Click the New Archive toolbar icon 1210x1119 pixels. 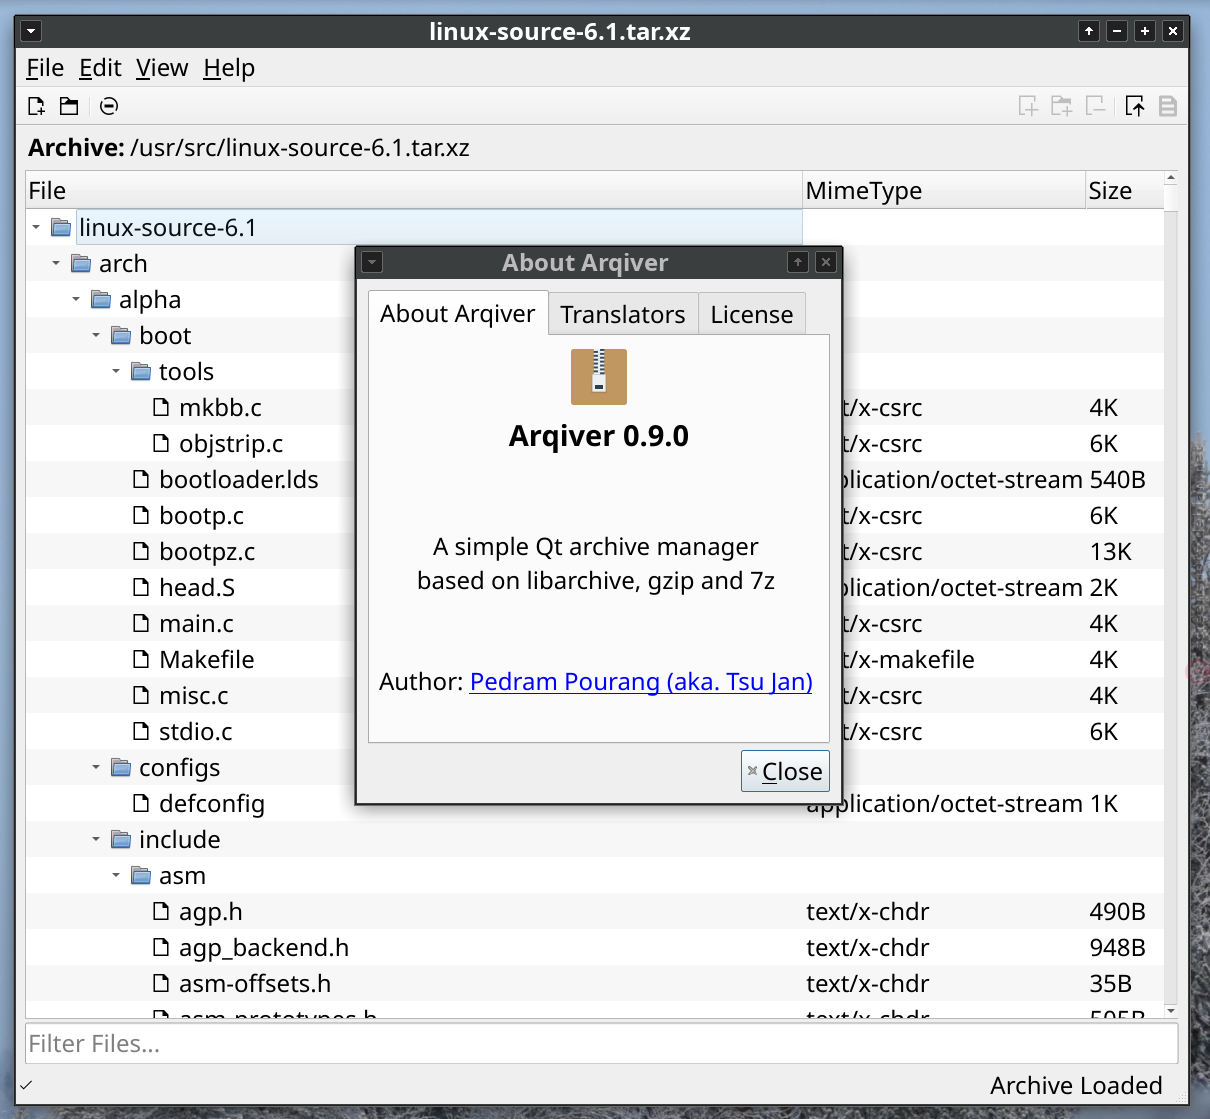tap(37, 106)
